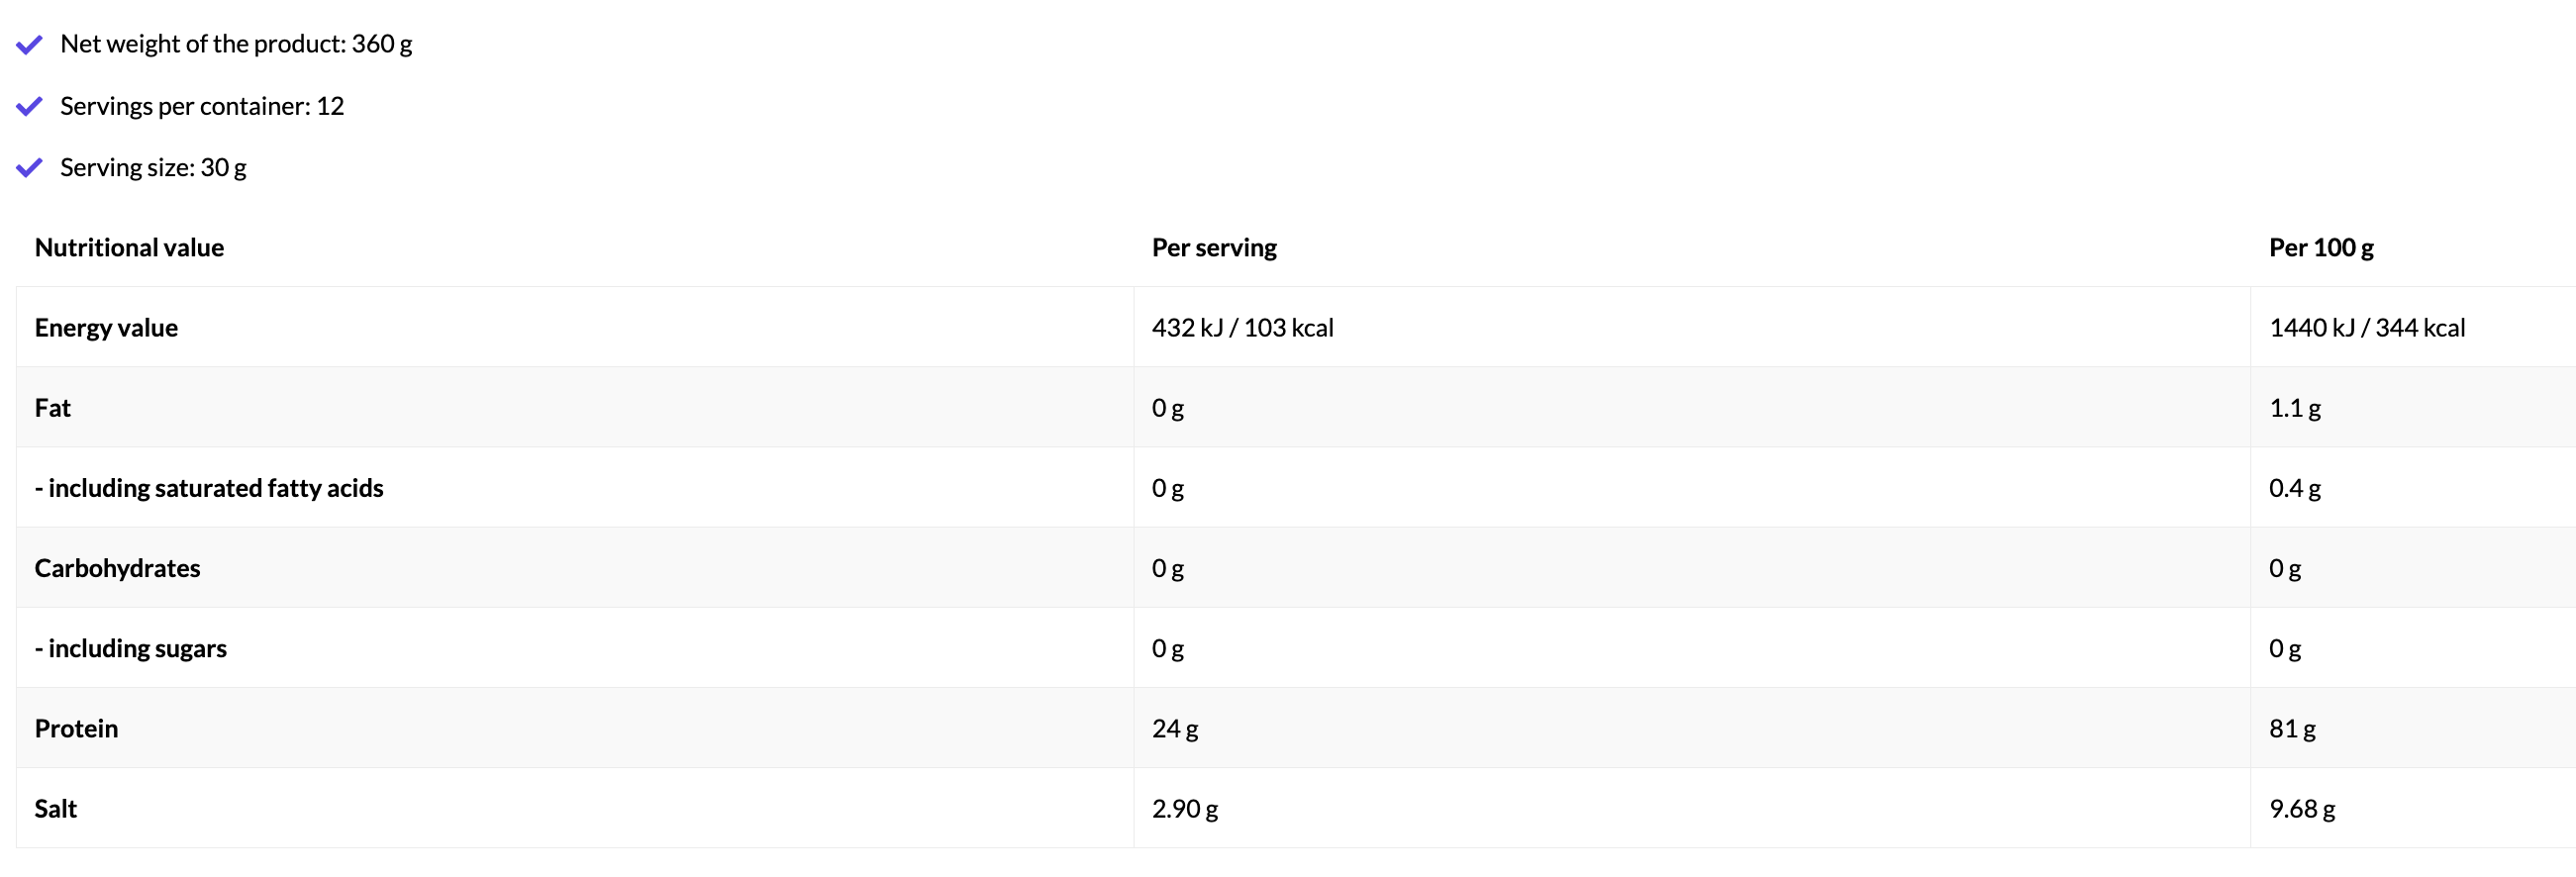Image resolution: width=2576 pixels, height=877 pixels.
Task: Select the Energy value row label
Action: click(x=106, y=328)
